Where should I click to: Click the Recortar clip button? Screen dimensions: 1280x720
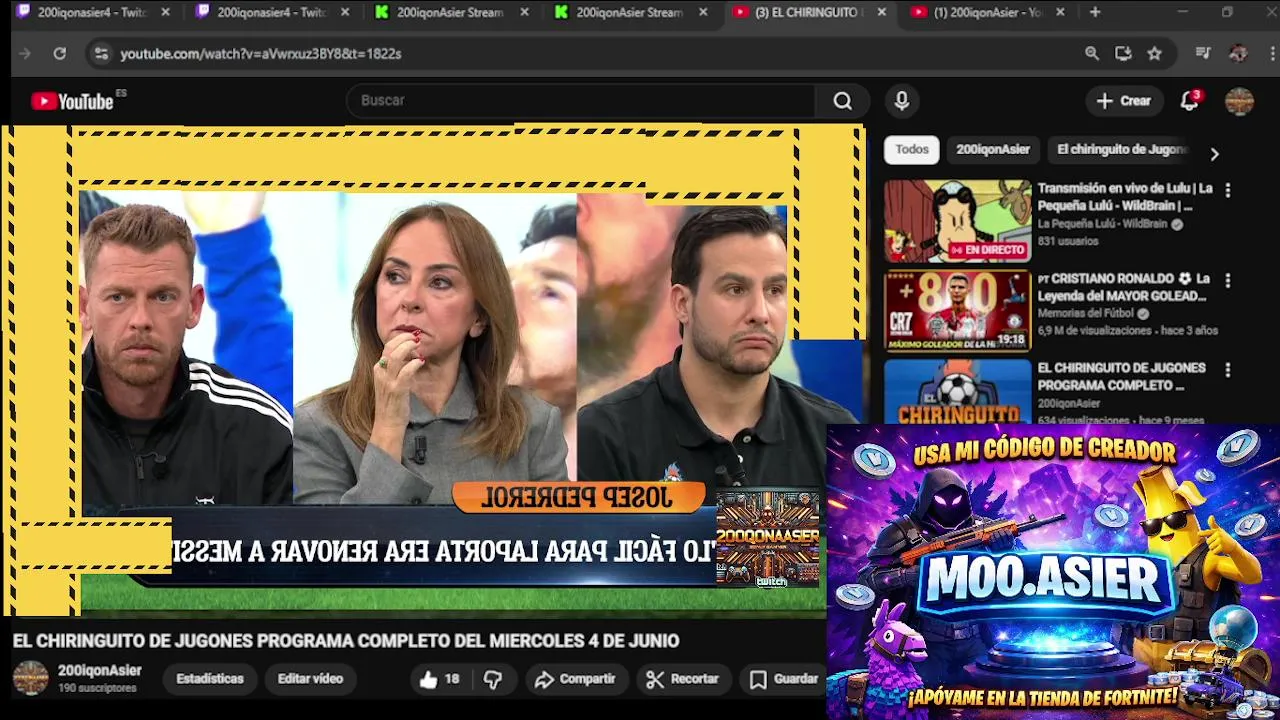[683, 679]
